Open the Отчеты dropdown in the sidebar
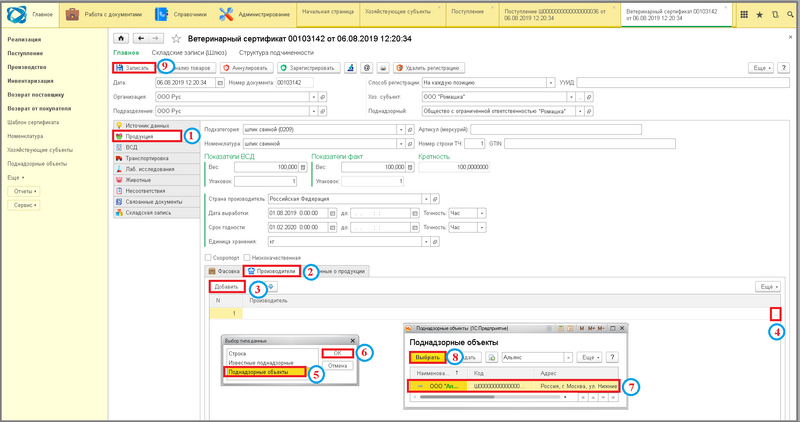 point(23,191)
